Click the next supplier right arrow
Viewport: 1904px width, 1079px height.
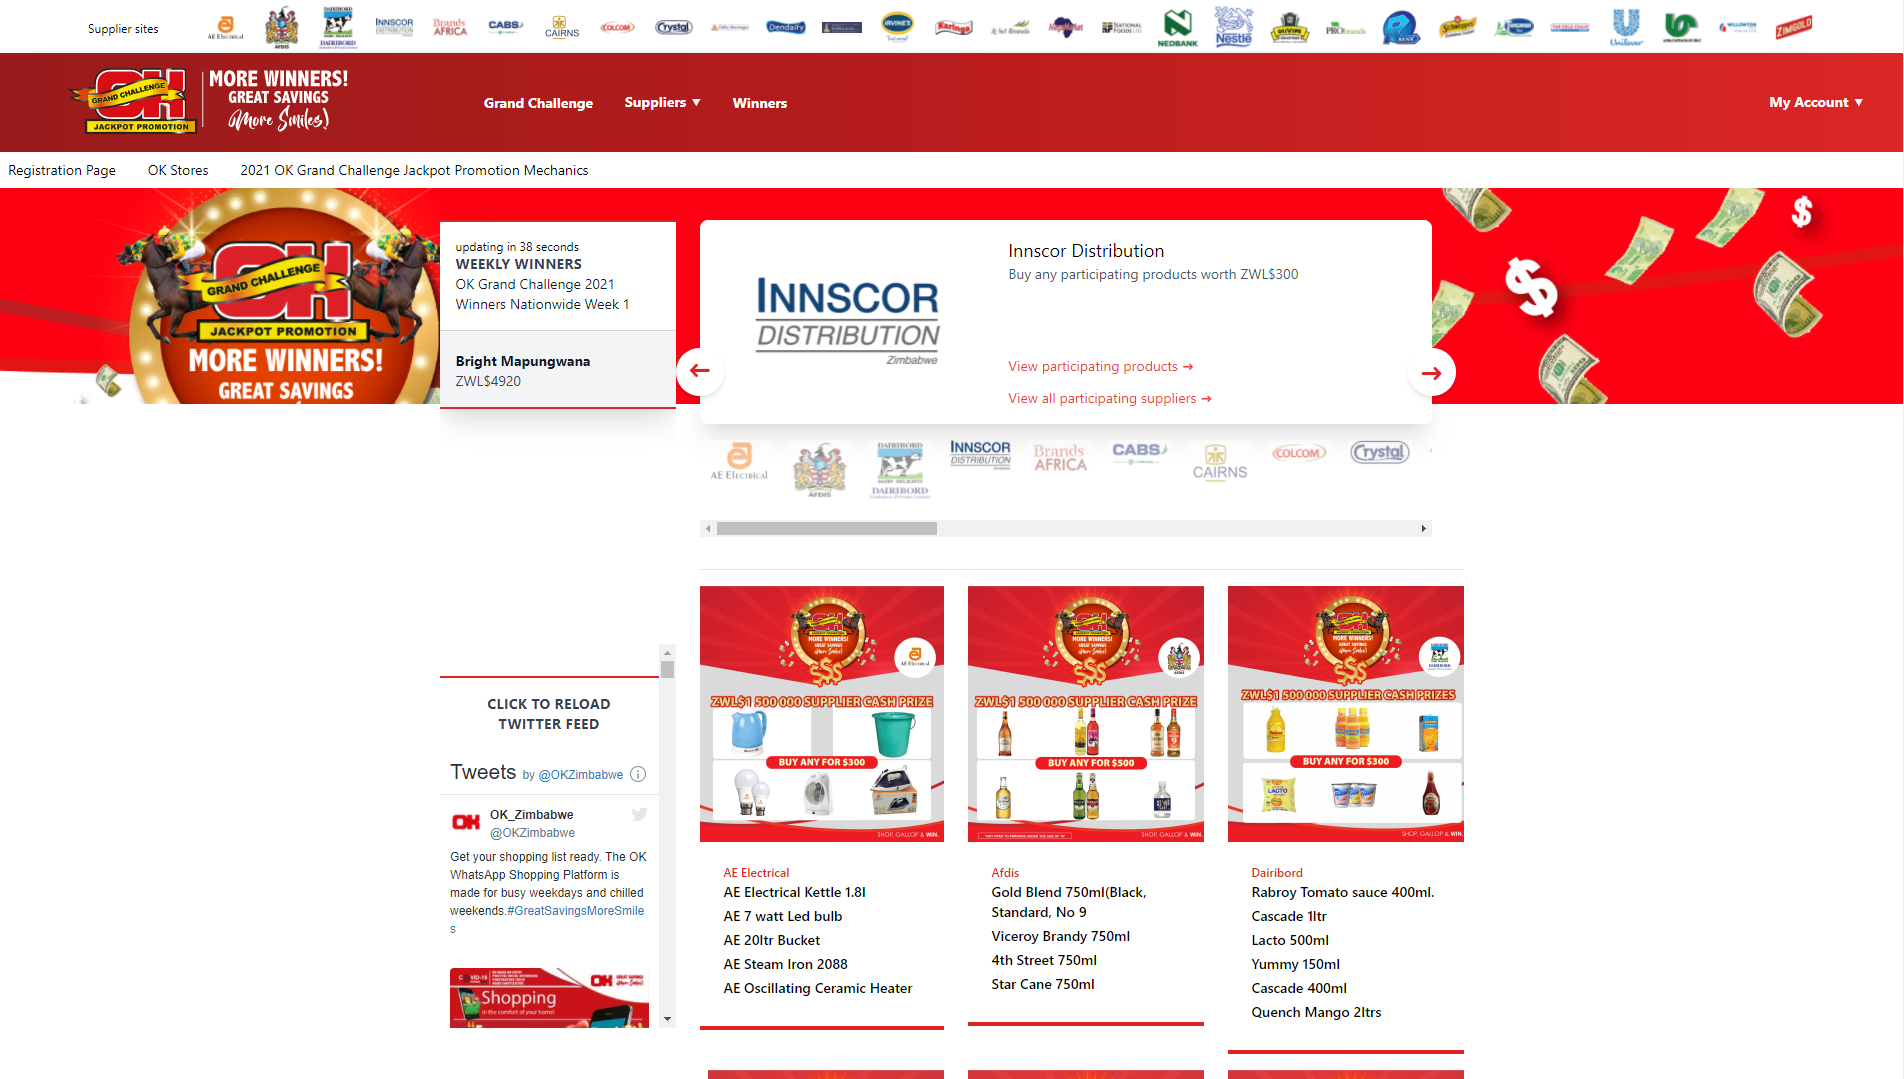point(1431,373)
